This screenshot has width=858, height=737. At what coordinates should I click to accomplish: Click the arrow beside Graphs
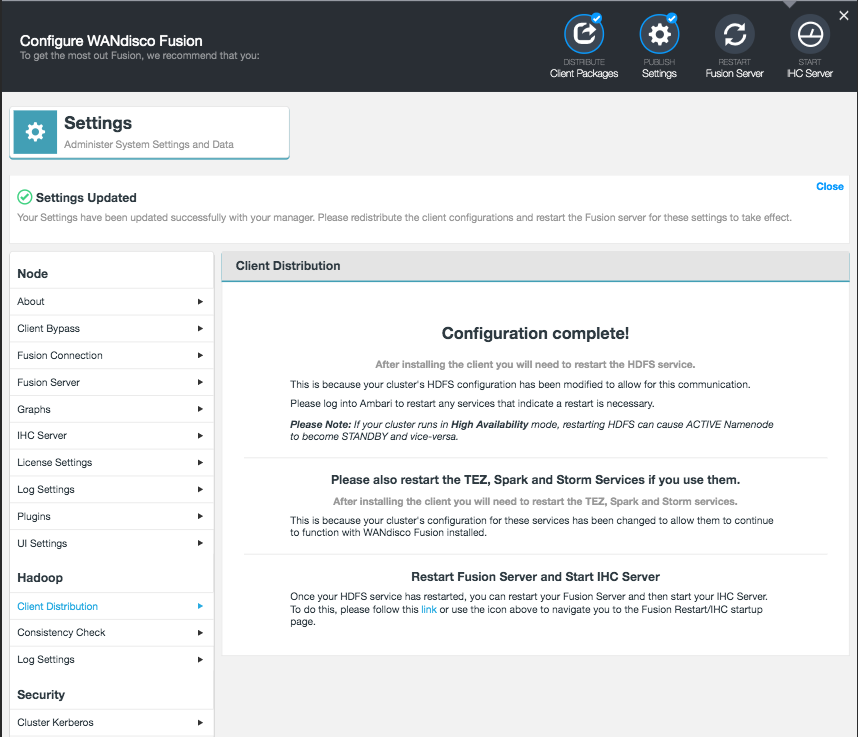(200, 409)
